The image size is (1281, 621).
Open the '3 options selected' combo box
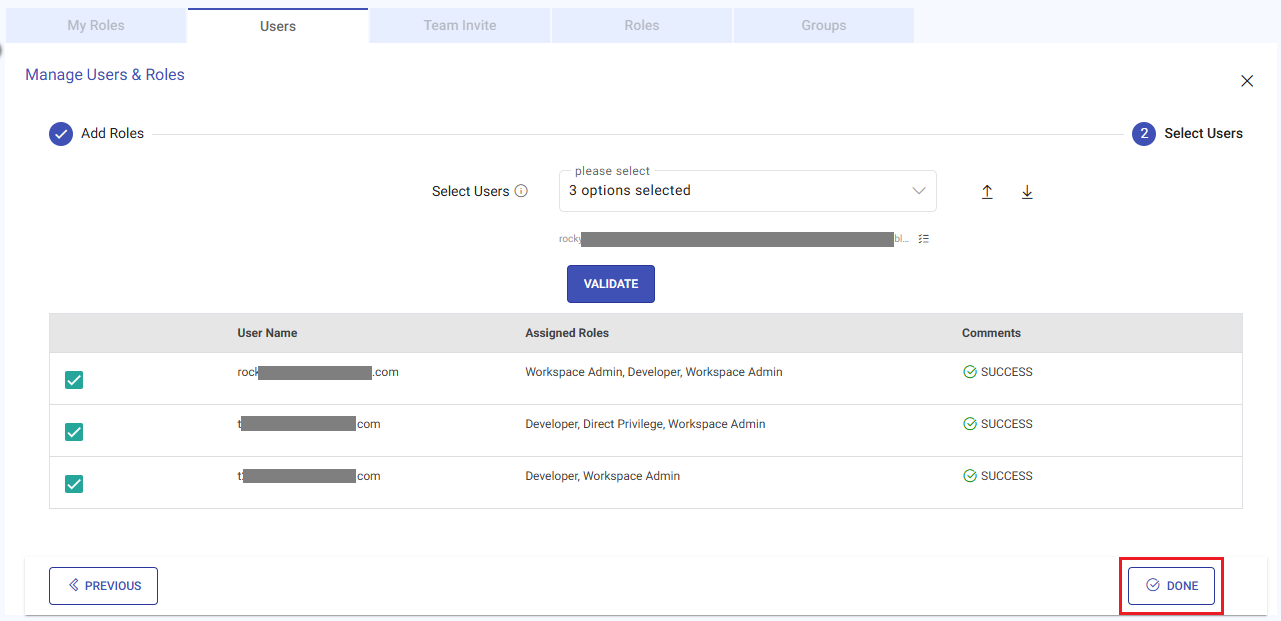click(735, 191)
